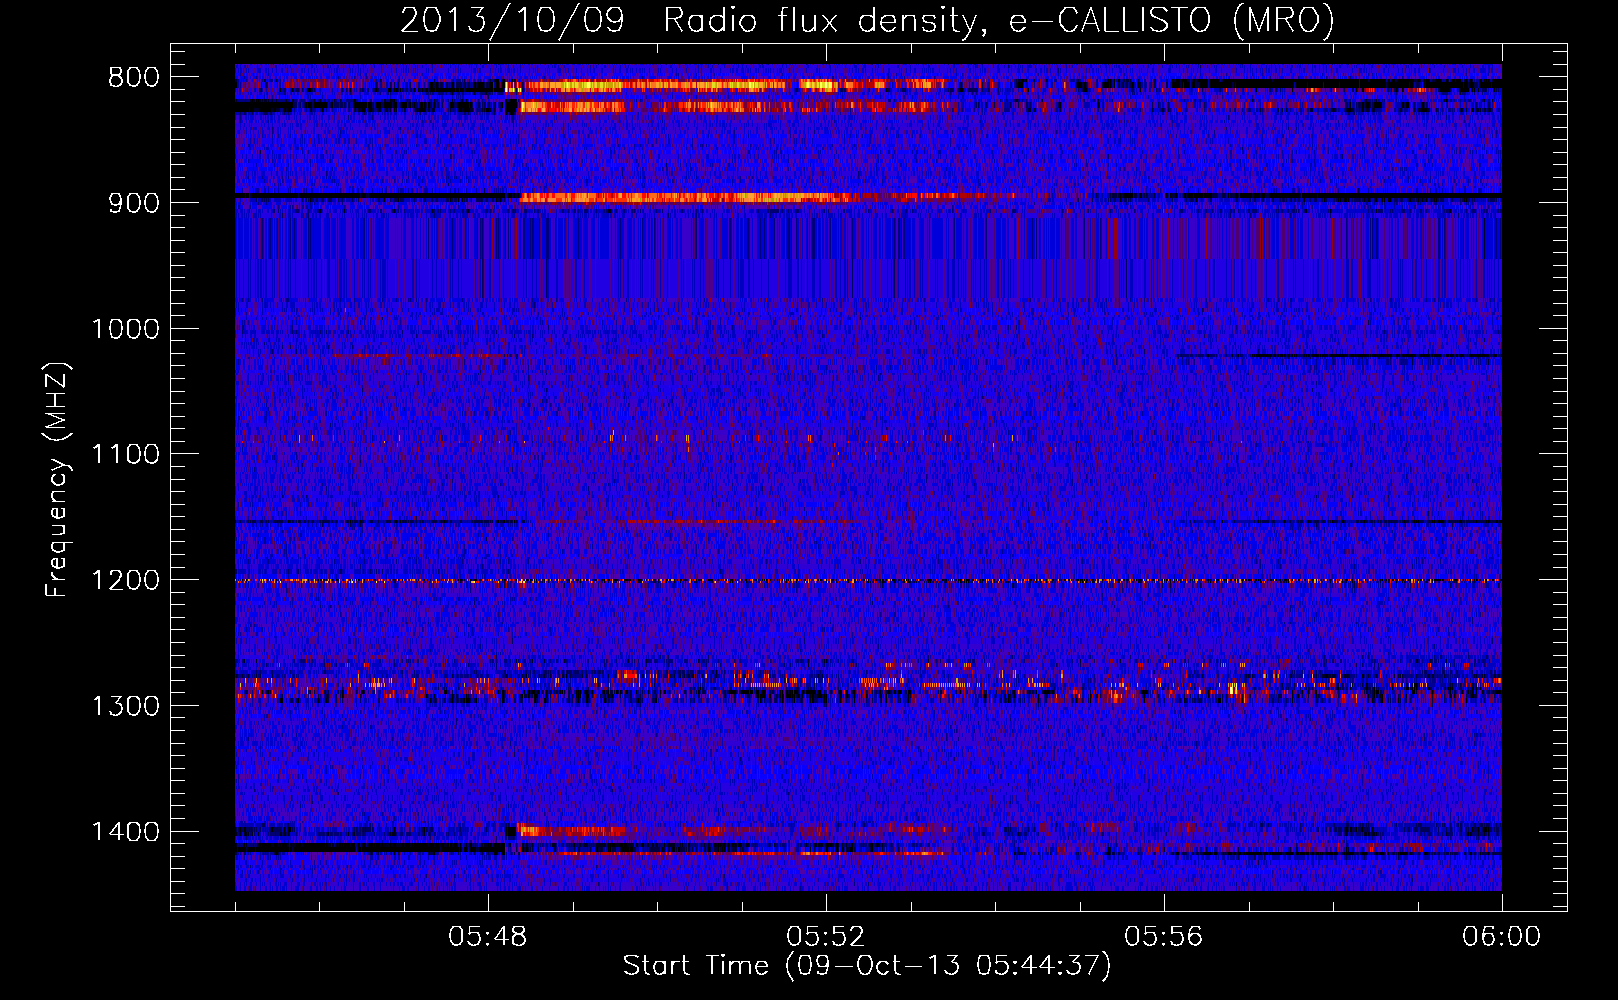Click the 'Frequency (MHZ)' axis label
This screenshot has width=1618, height=1000.
click(x=57, y=479)
